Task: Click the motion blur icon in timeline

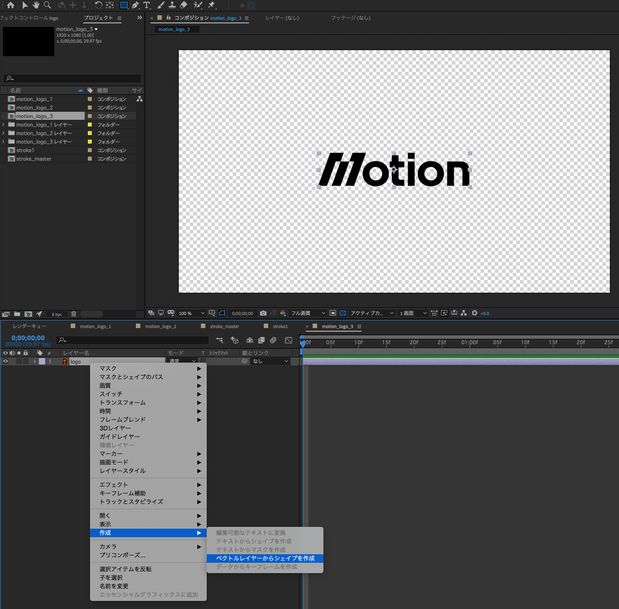Action: pos(273,340)
